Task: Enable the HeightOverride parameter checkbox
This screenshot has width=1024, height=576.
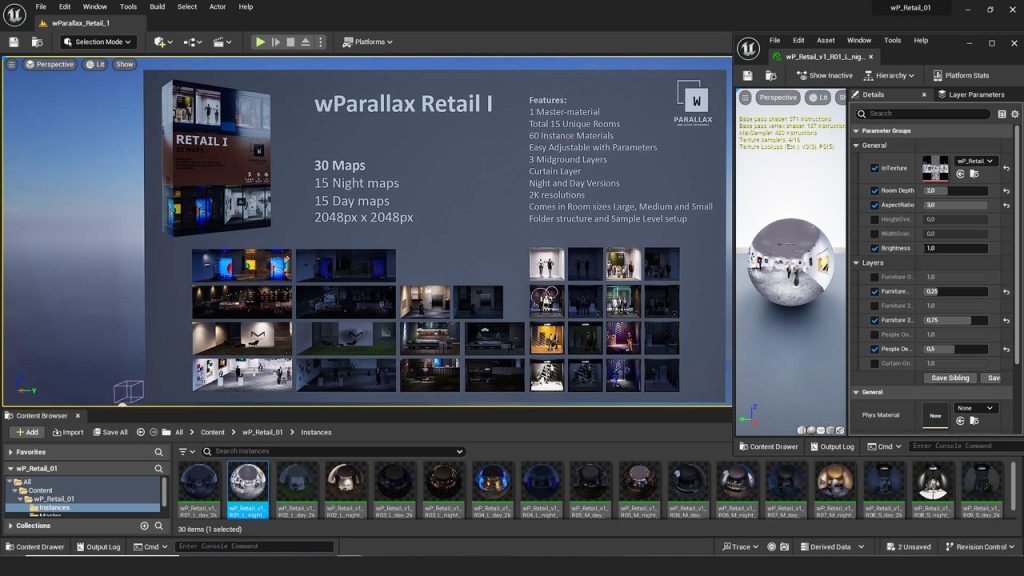Action: tap(875, 219)
